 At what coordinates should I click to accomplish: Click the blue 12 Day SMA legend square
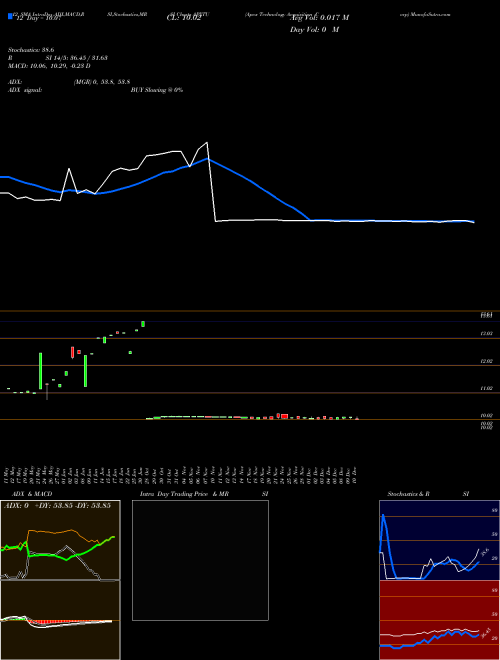click(x=10, y=17)
